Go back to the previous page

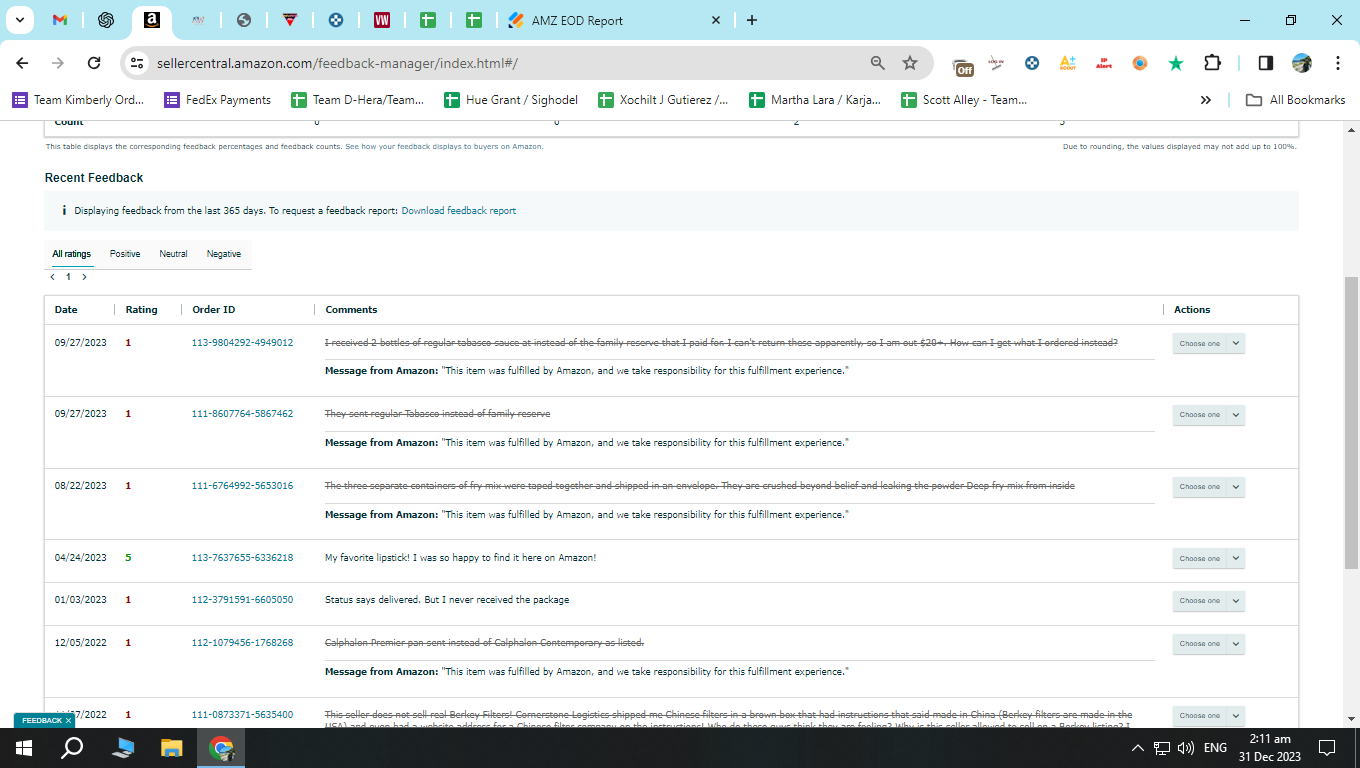click(x=23, y=63)
